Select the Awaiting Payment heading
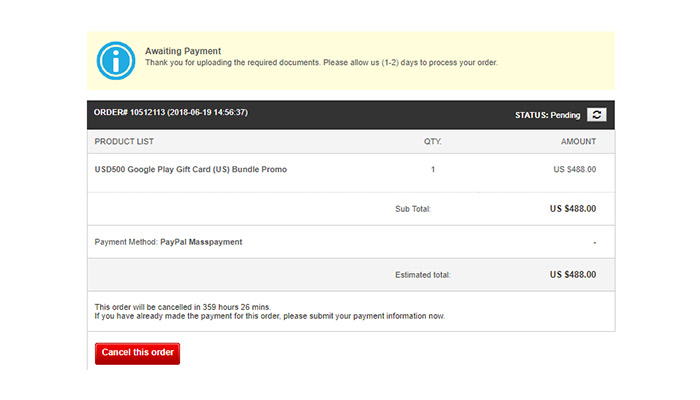 (x=183, y=51)
